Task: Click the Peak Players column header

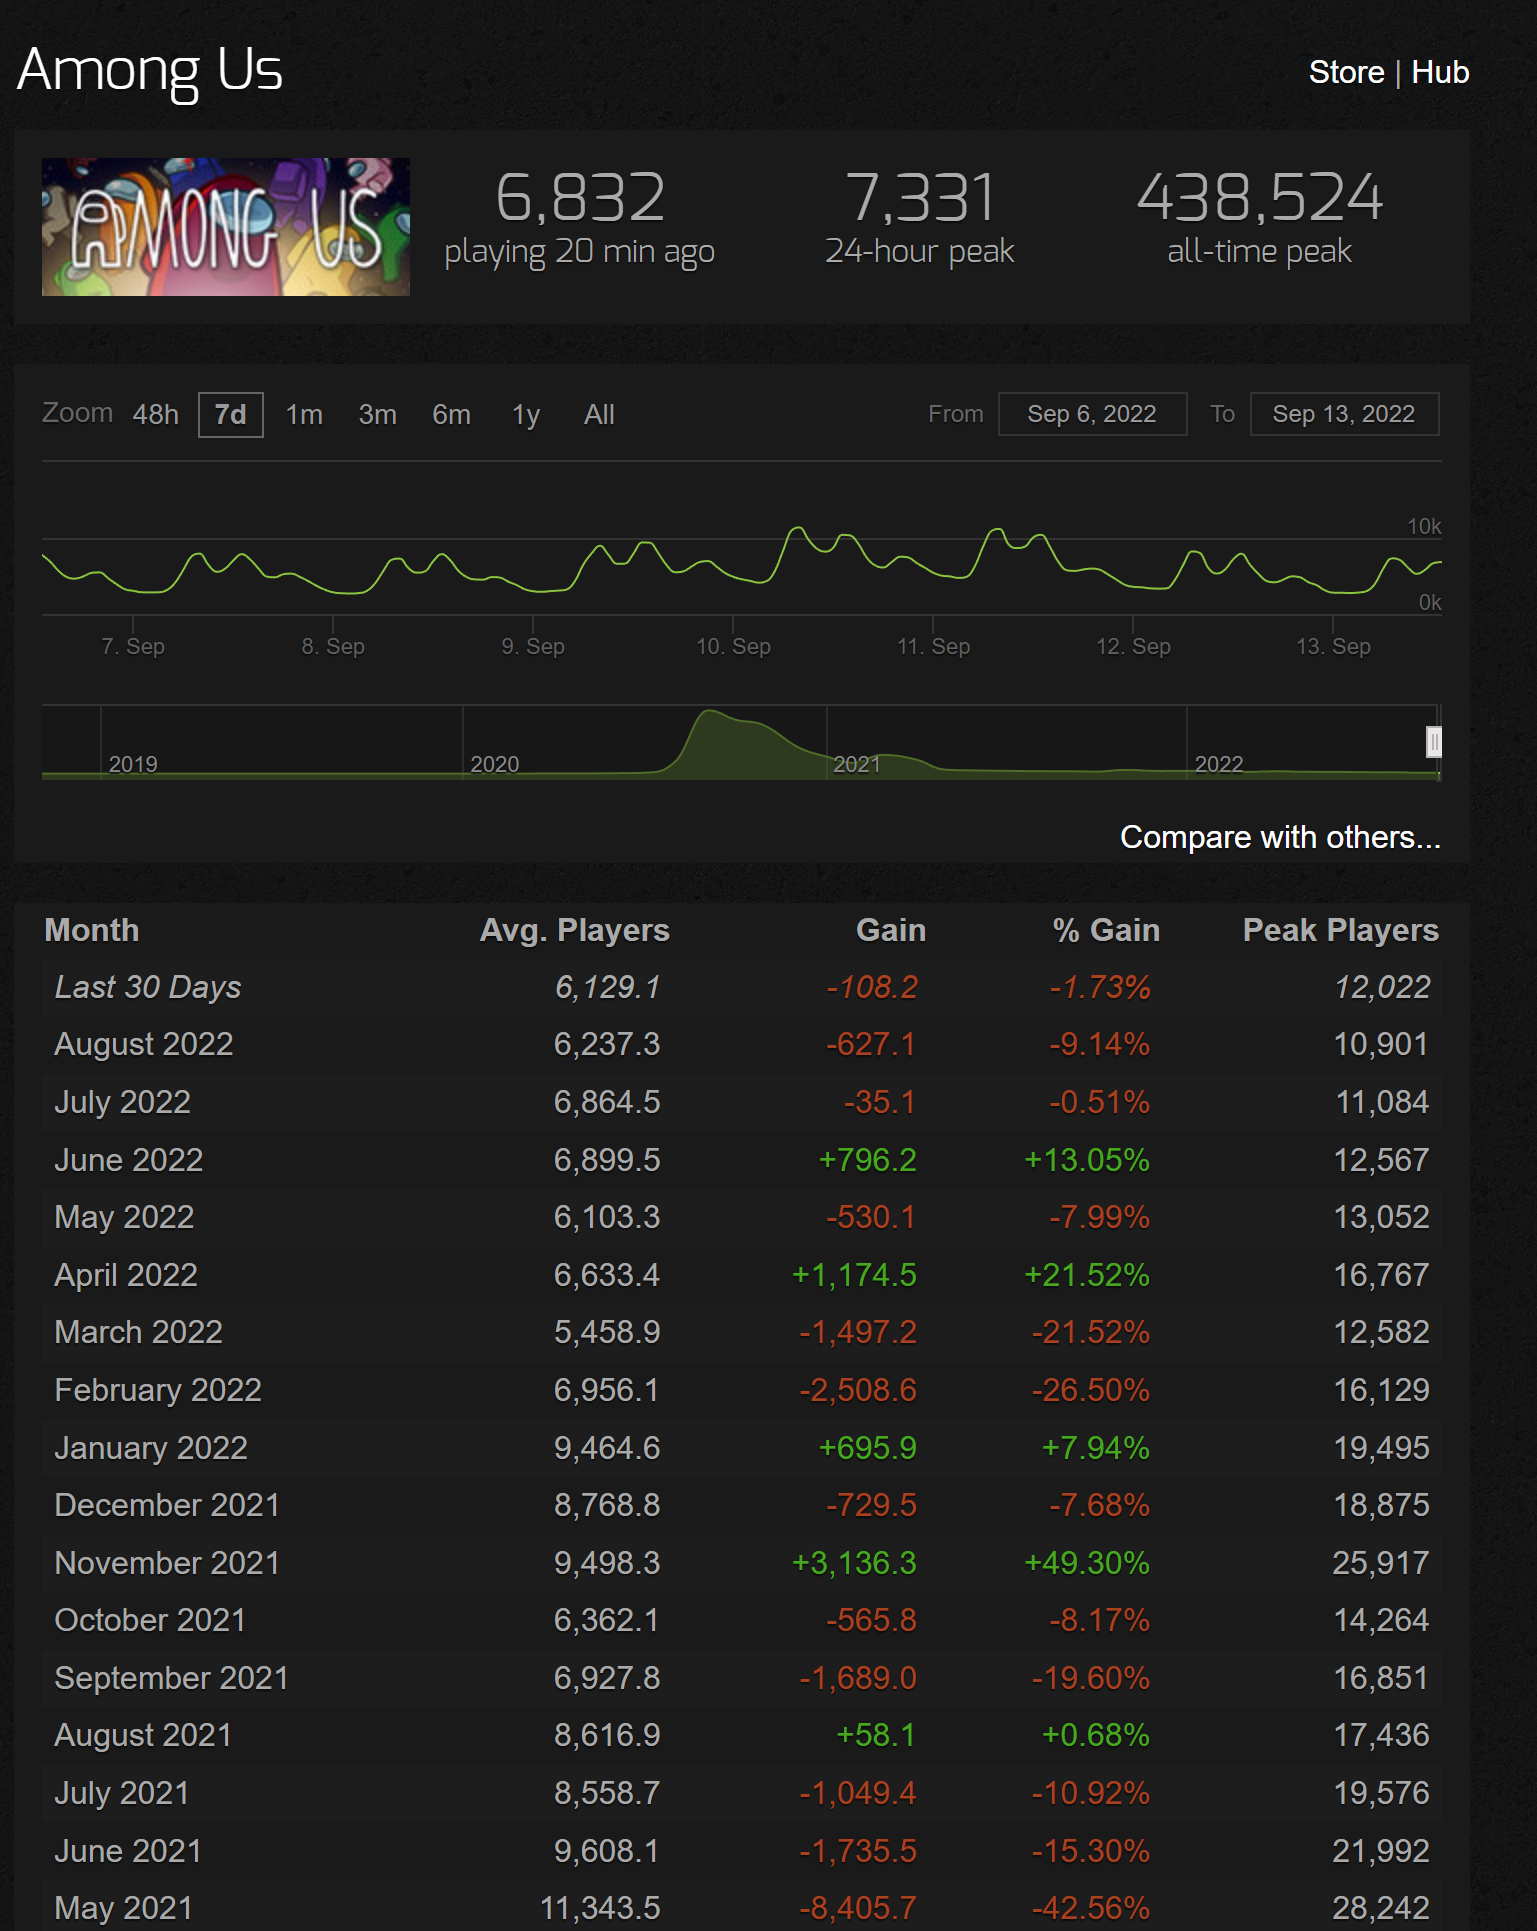Action: point(1341,930)
